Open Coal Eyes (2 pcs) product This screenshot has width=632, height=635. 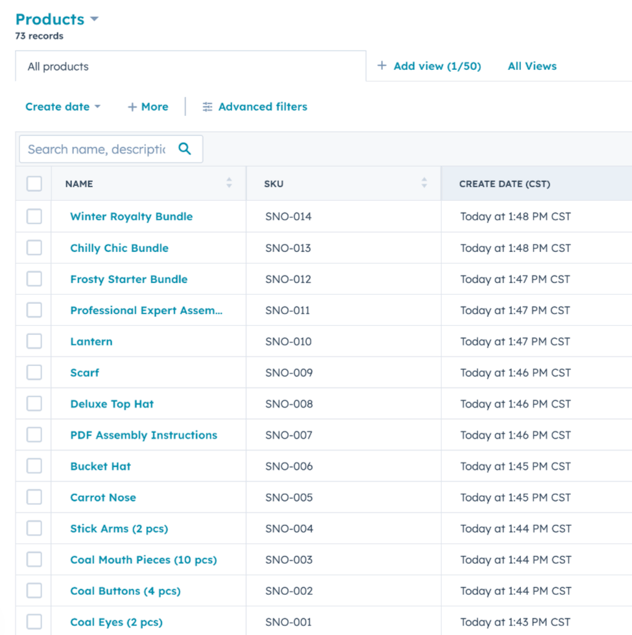click(116, 622)
